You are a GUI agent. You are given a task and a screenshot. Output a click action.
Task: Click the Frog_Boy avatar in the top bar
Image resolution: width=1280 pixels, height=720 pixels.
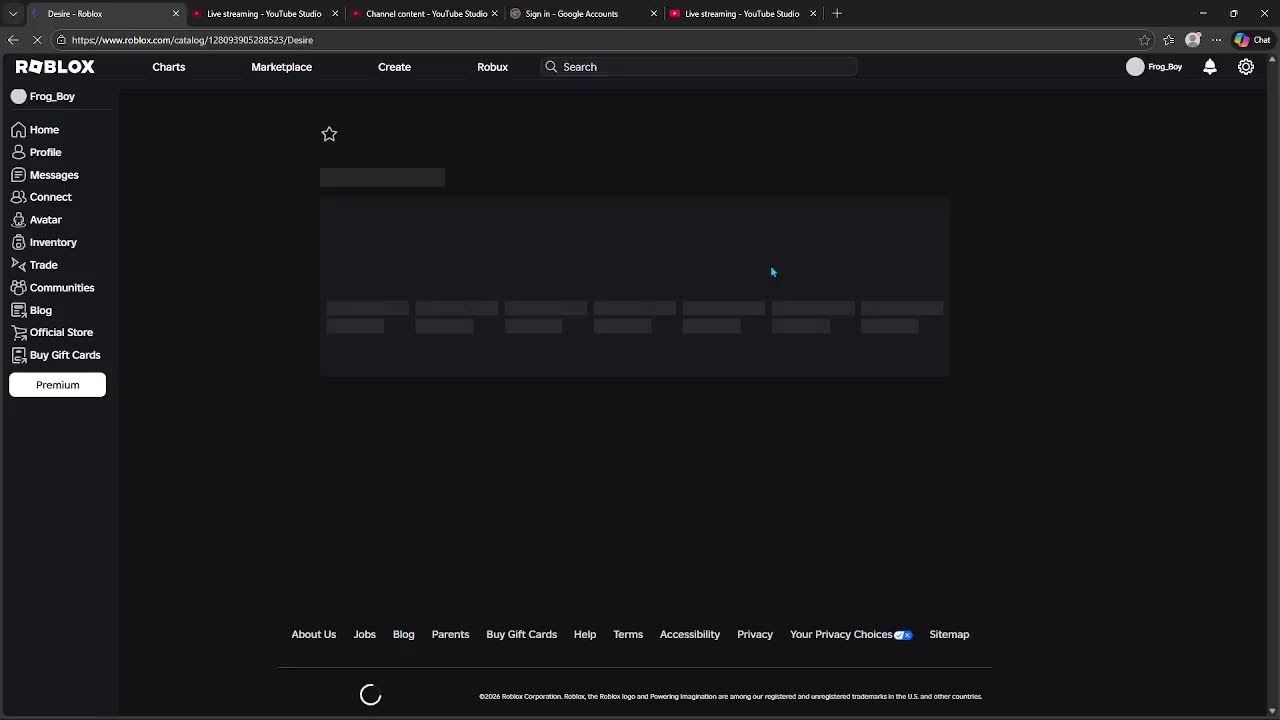[x=1135, y=67]
